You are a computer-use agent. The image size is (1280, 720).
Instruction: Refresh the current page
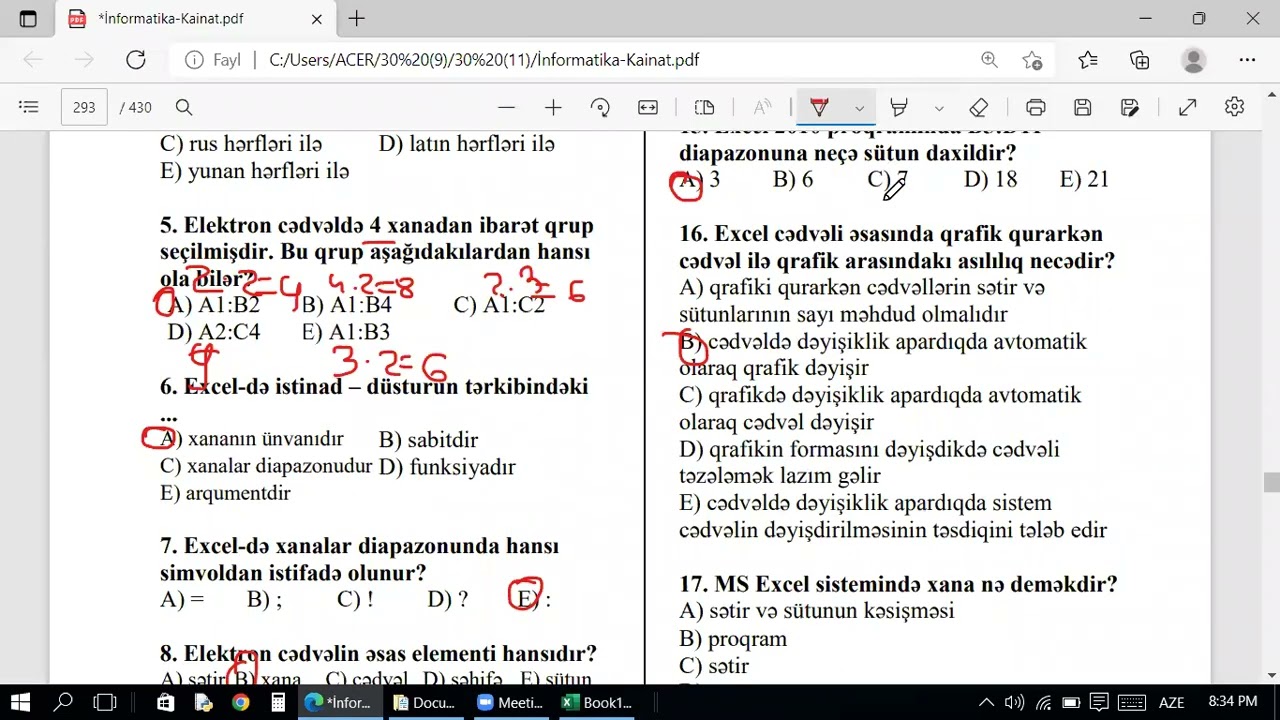tap(136, 60)
